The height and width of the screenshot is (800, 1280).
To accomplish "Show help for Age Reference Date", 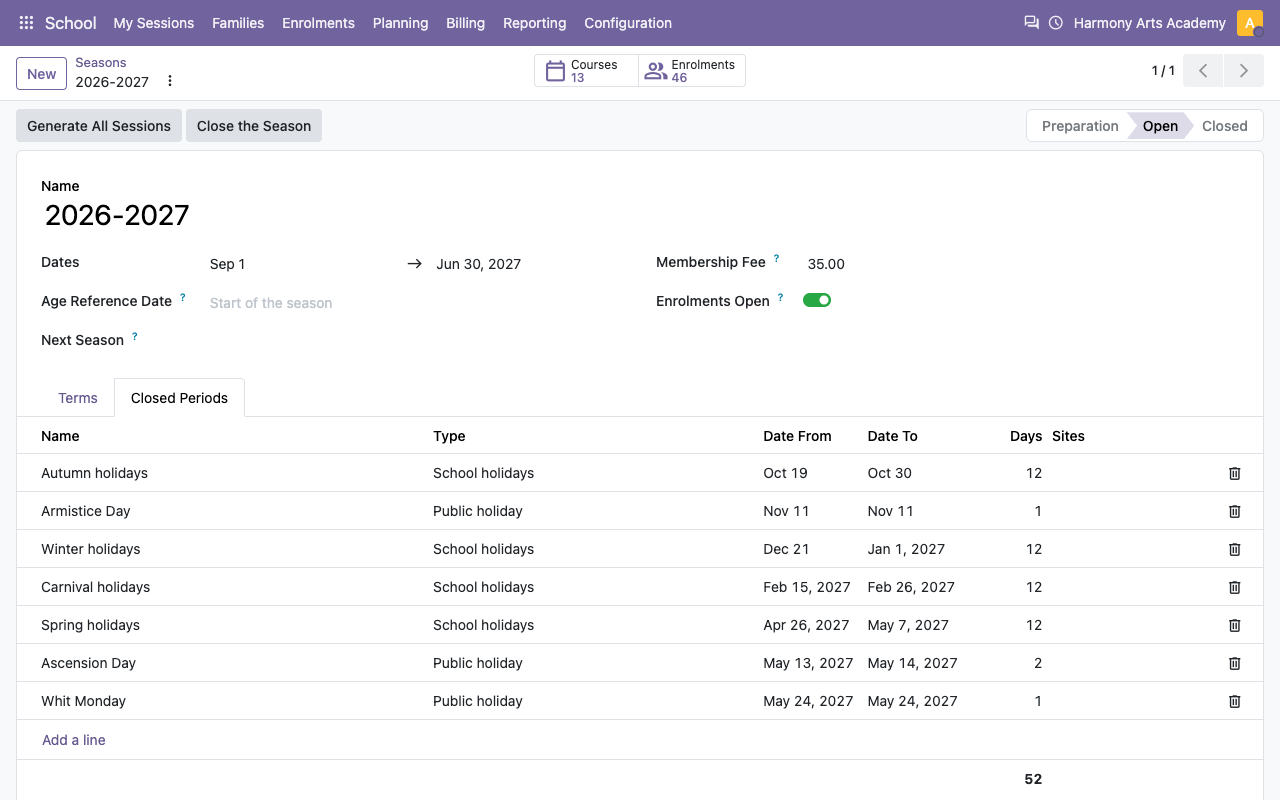I will coord(182,298).
